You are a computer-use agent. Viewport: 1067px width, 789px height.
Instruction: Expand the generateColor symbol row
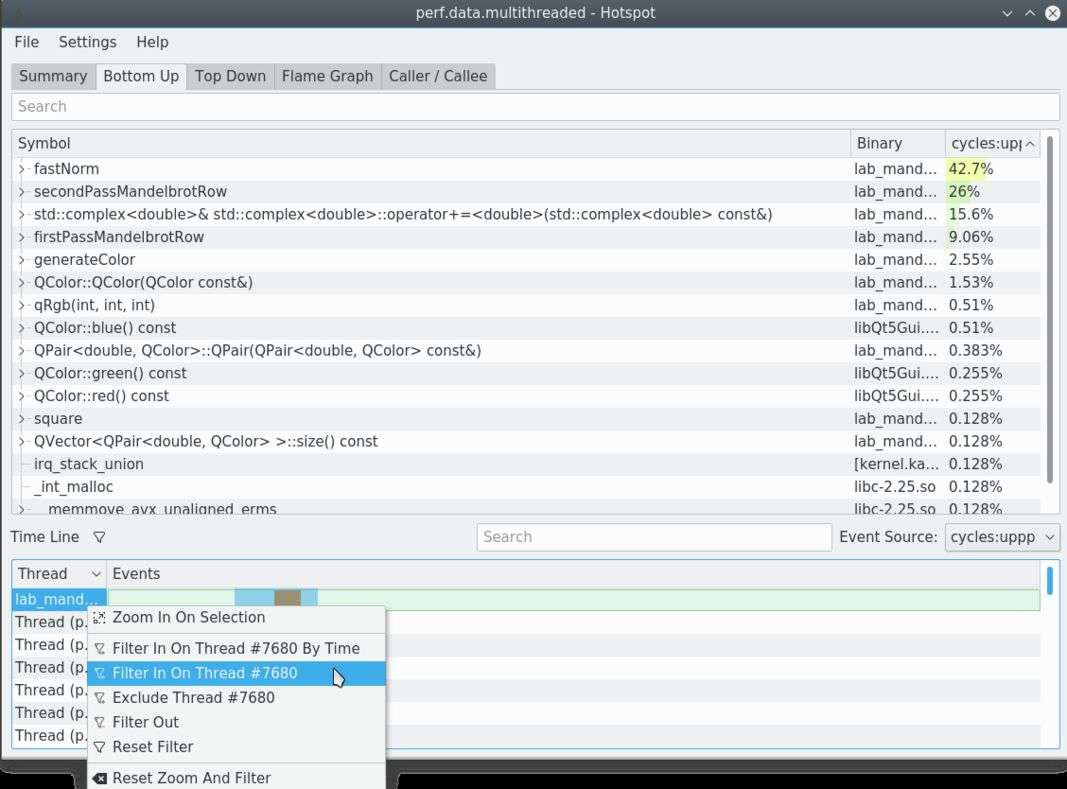[22, 260]
